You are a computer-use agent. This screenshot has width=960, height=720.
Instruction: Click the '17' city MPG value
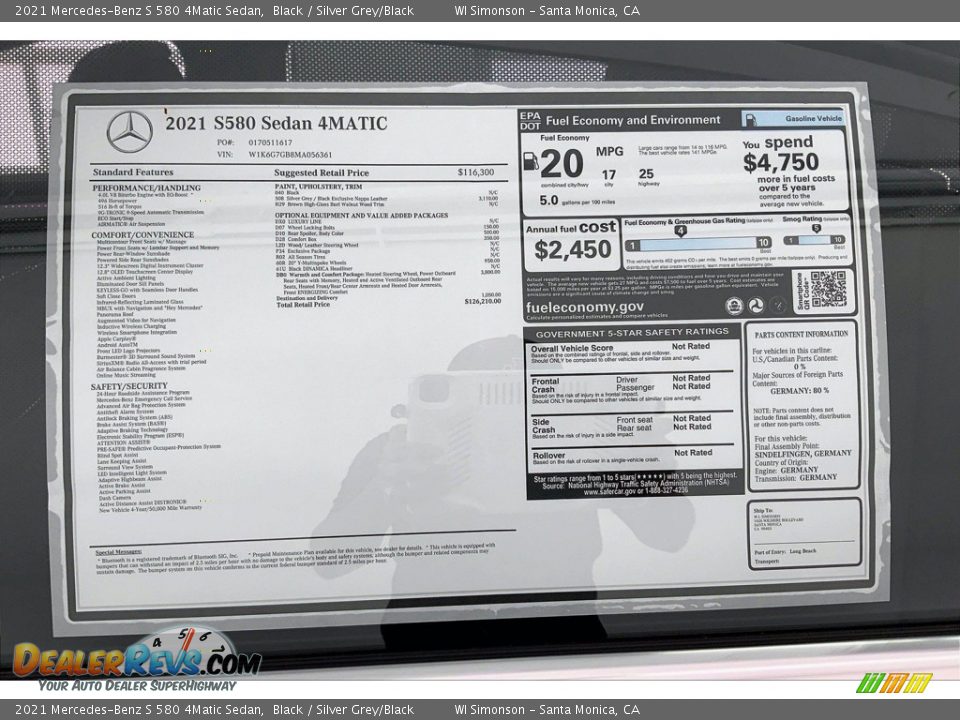[609, 174]
